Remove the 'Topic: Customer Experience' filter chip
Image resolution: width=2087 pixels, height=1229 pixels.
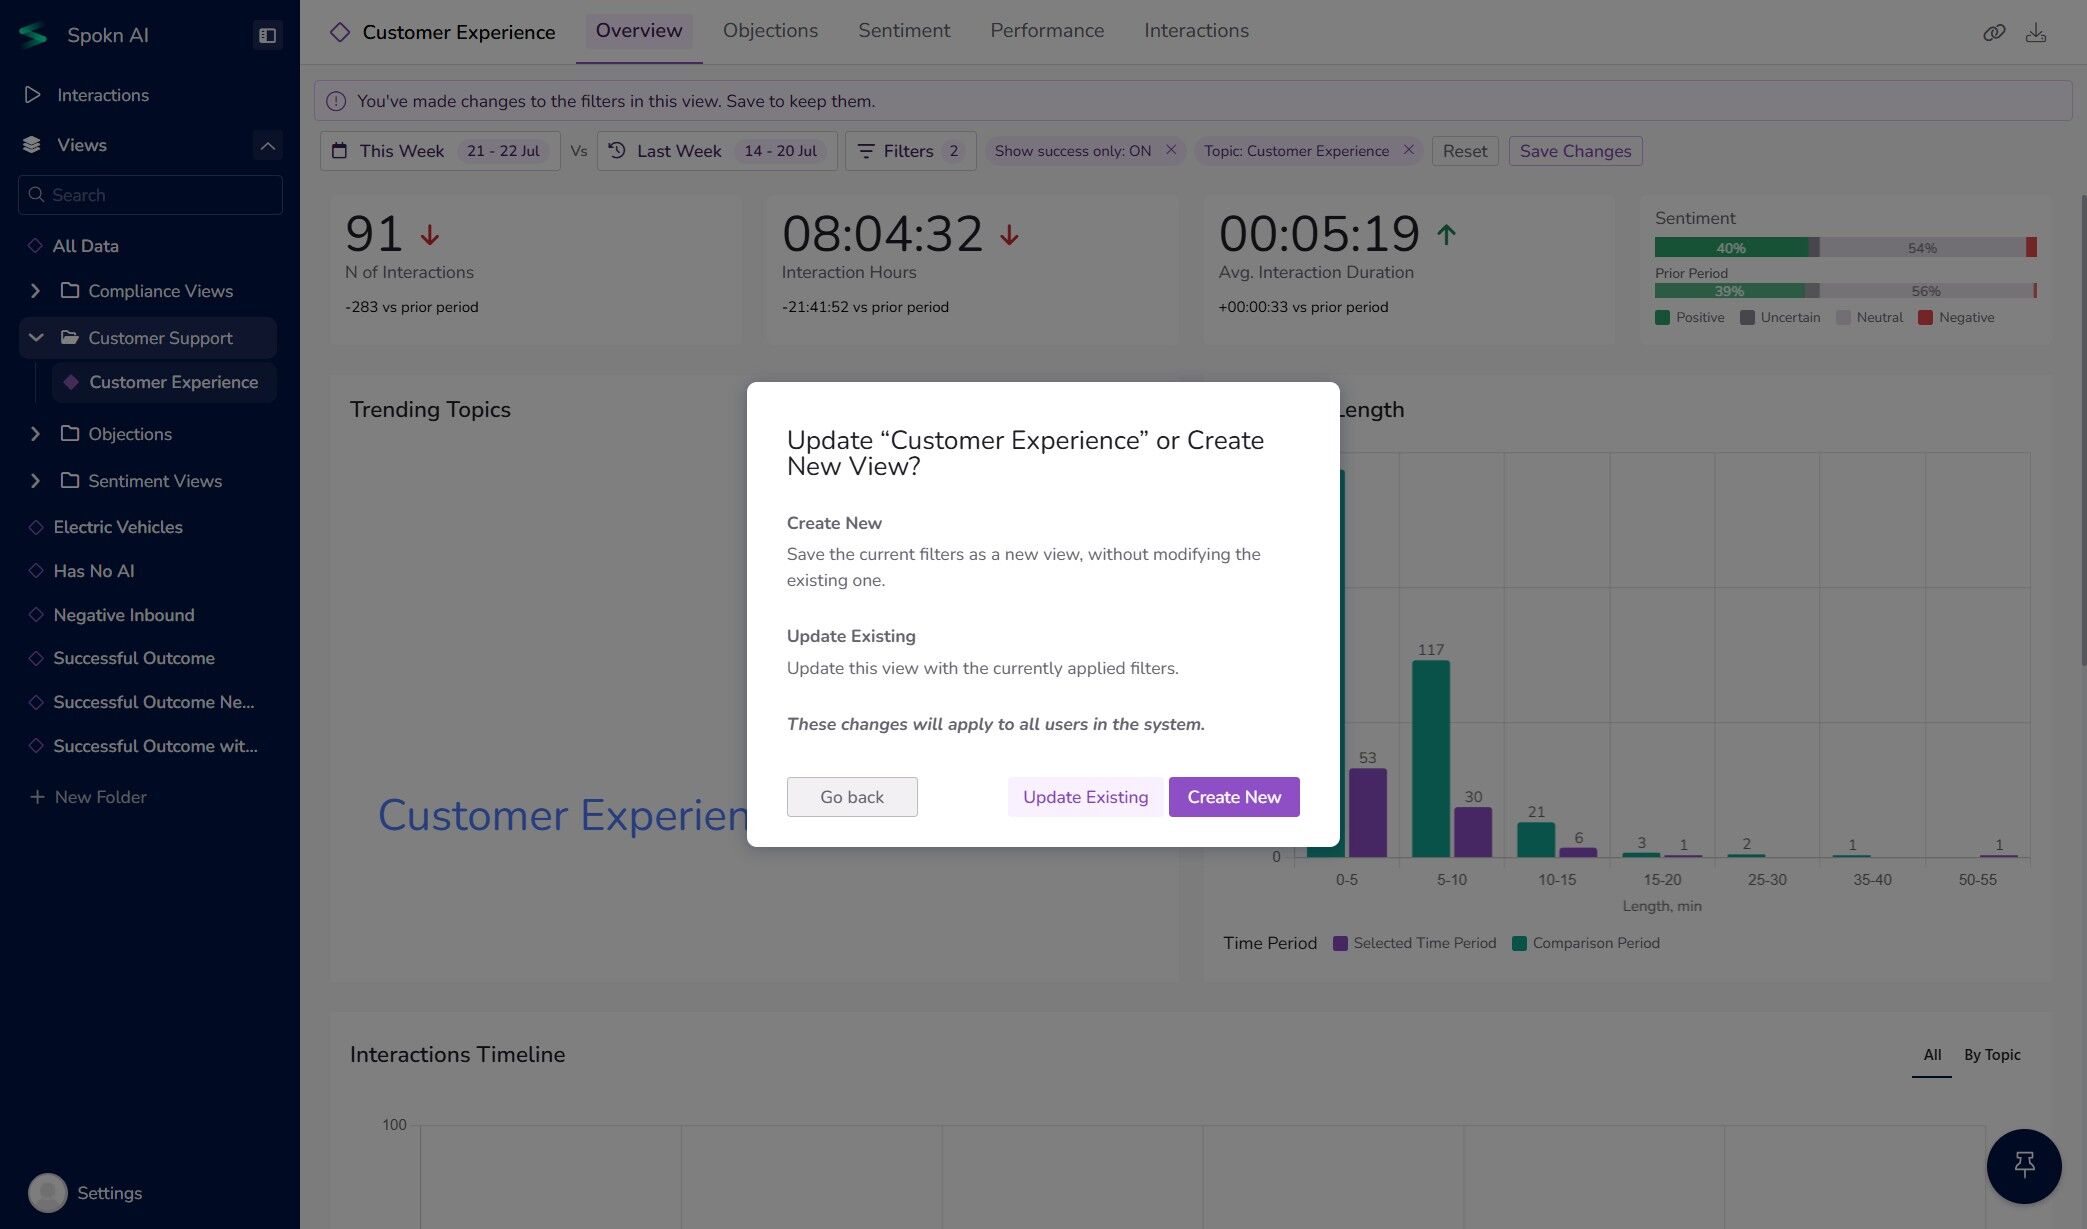pos(1408,150)
